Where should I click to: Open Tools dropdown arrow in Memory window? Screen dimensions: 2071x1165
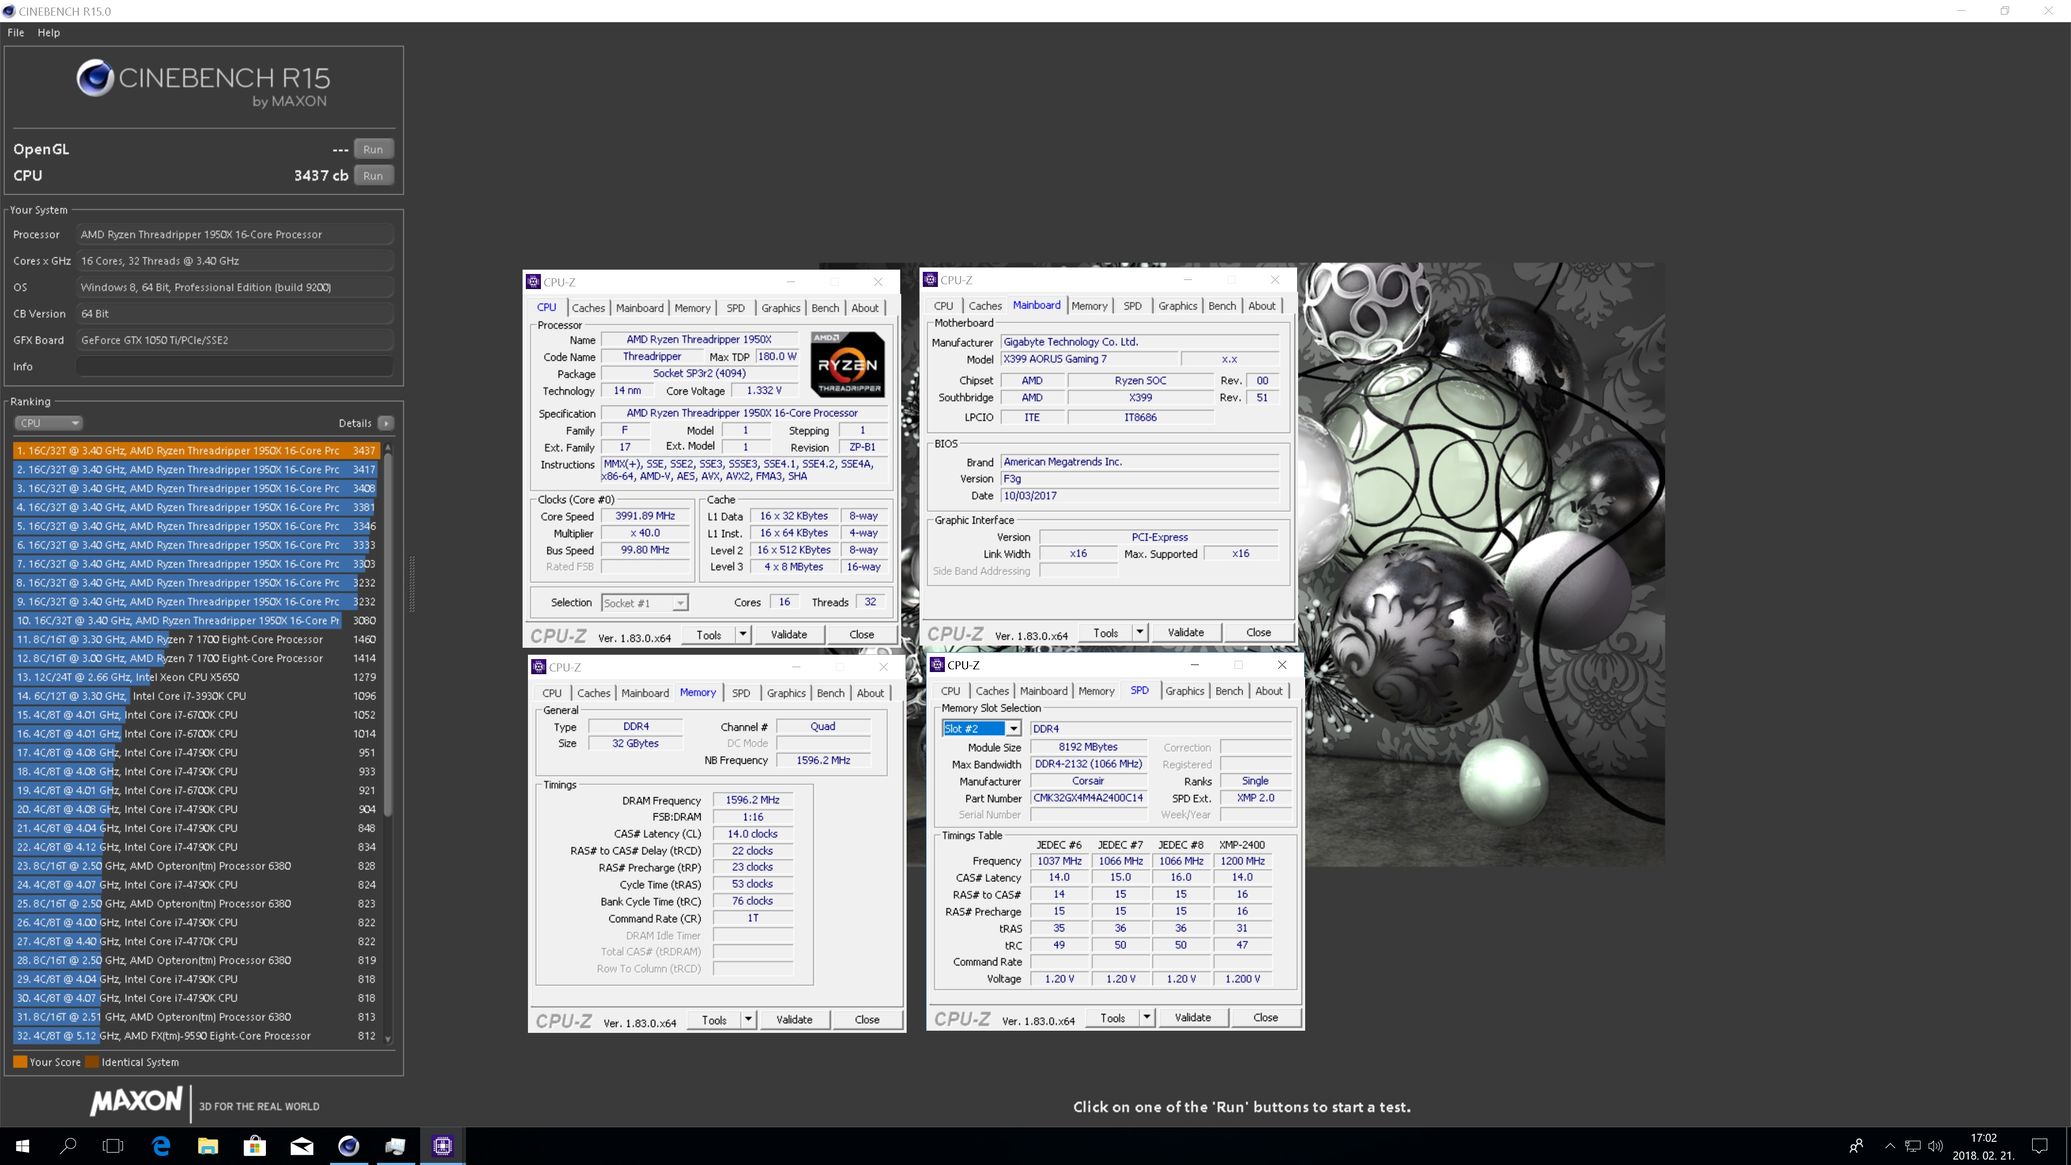(748, 1020)
